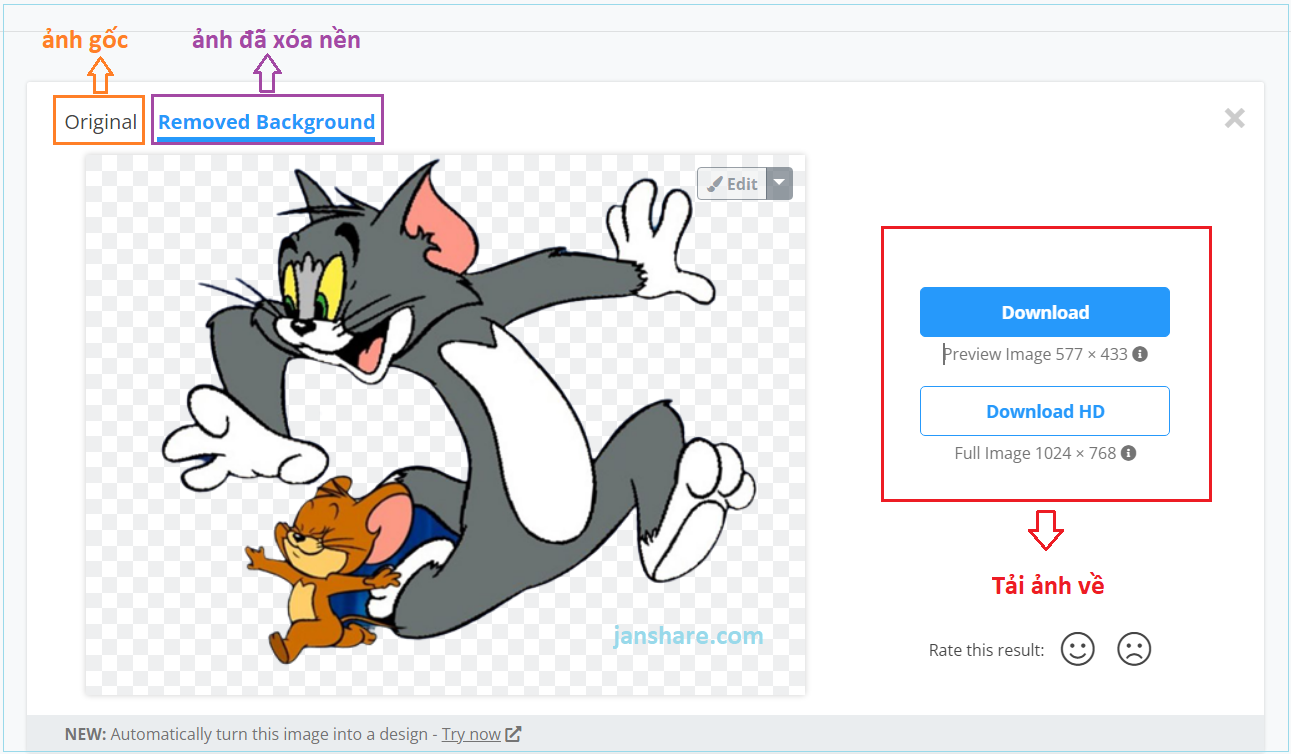
Task: Click the 'Preview Image 577 × 433' text
Action: coord(1035,354)
